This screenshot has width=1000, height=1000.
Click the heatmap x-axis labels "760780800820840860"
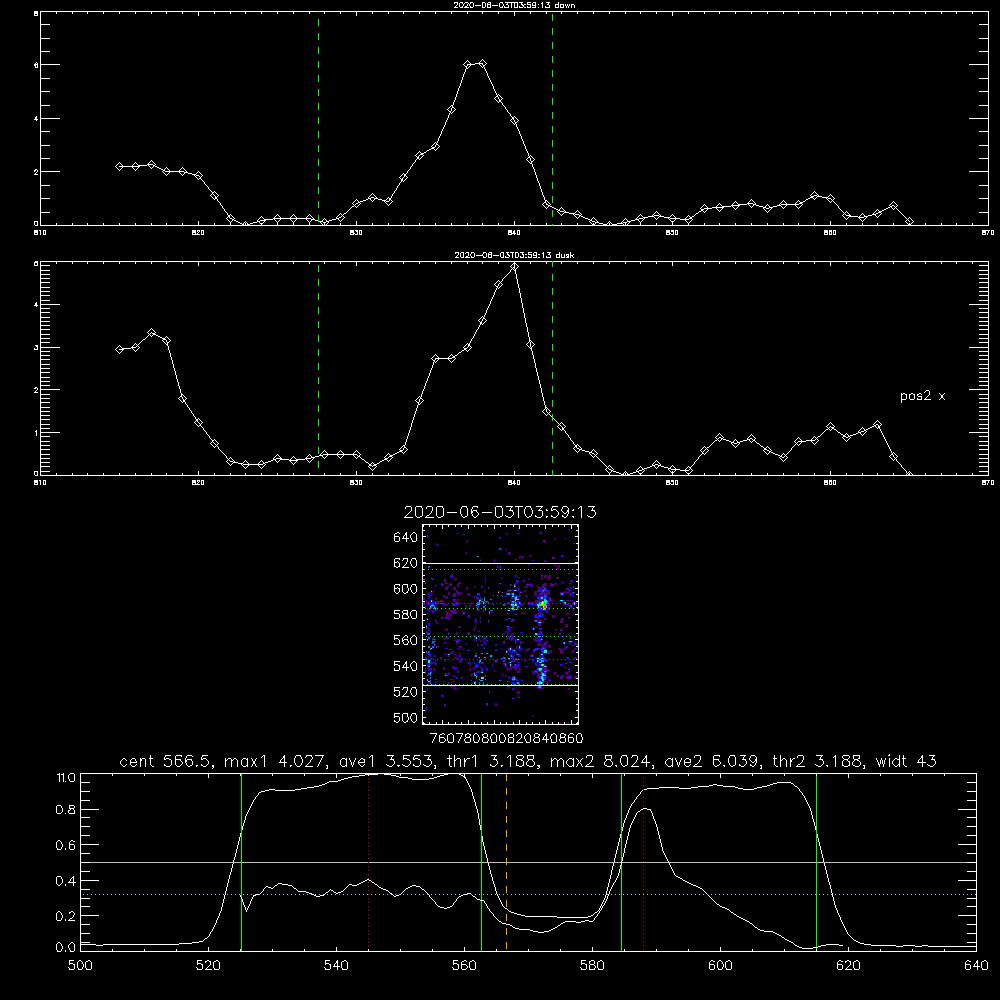[507, 738]
